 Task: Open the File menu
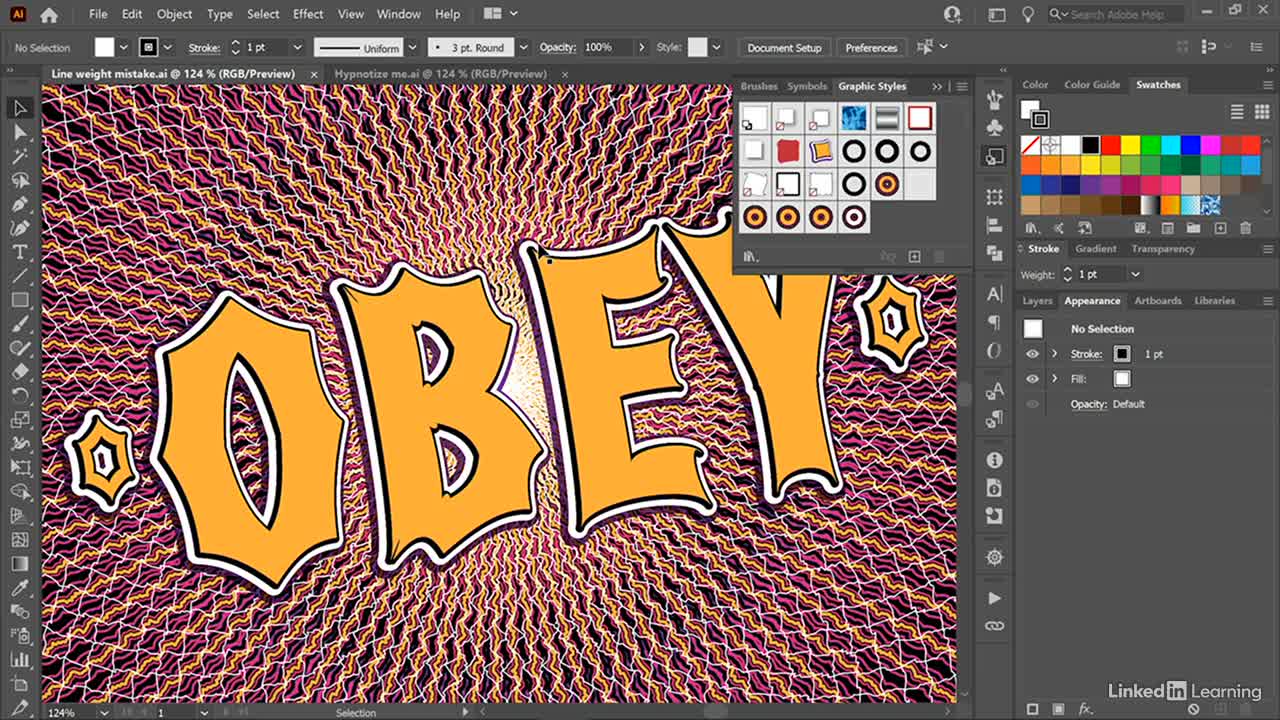98,14
